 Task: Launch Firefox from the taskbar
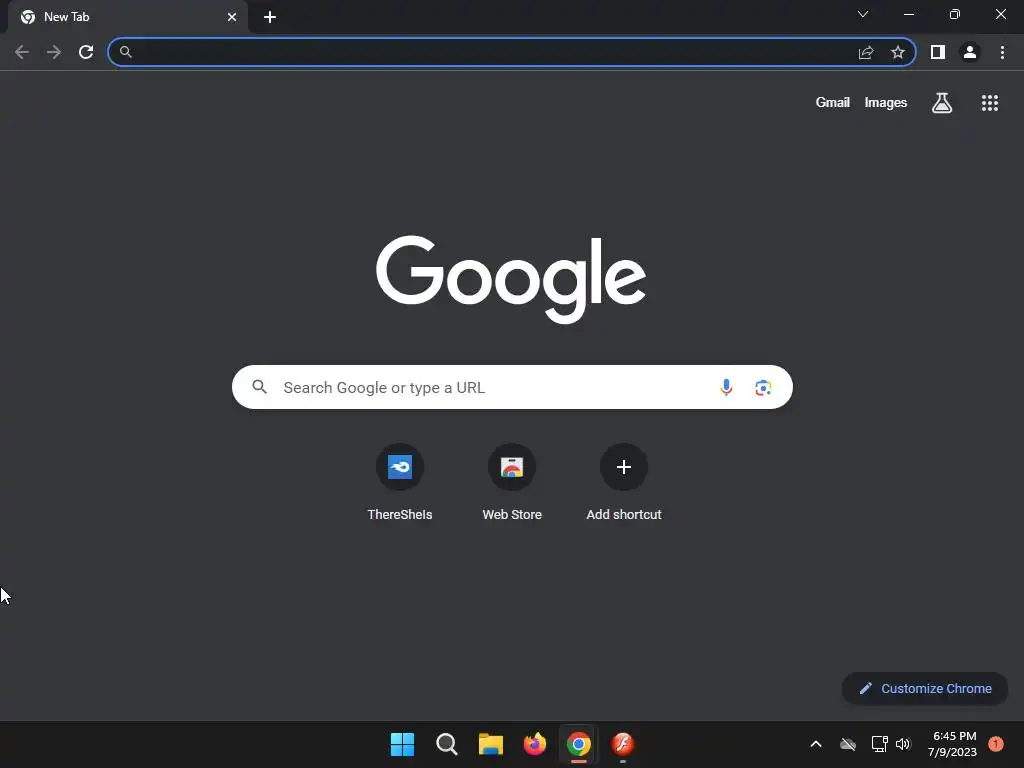click(535, 744)
